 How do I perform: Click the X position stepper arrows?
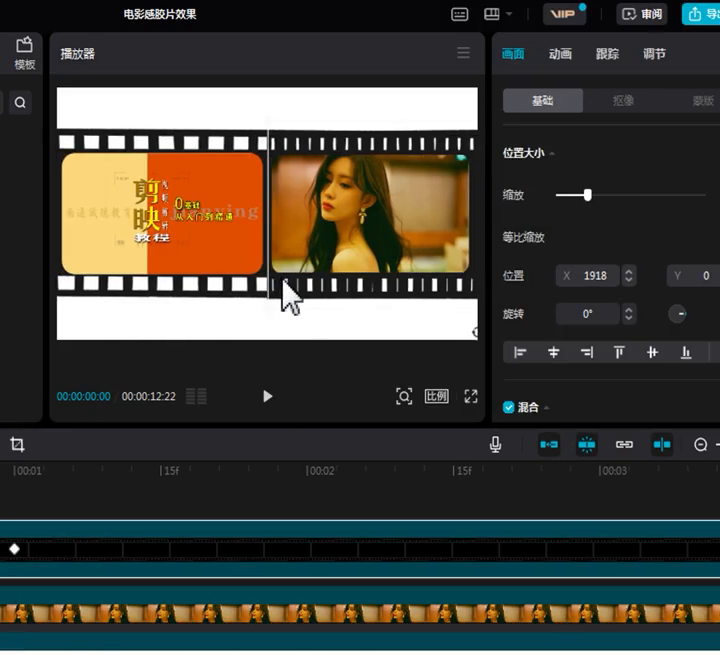pos(629,276)
